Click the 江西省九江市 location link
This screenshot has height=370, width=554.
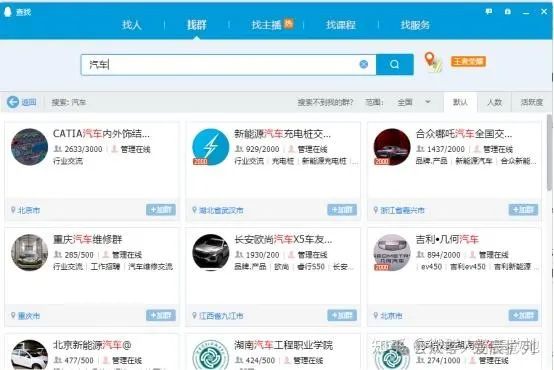click(x=221, y=316)
